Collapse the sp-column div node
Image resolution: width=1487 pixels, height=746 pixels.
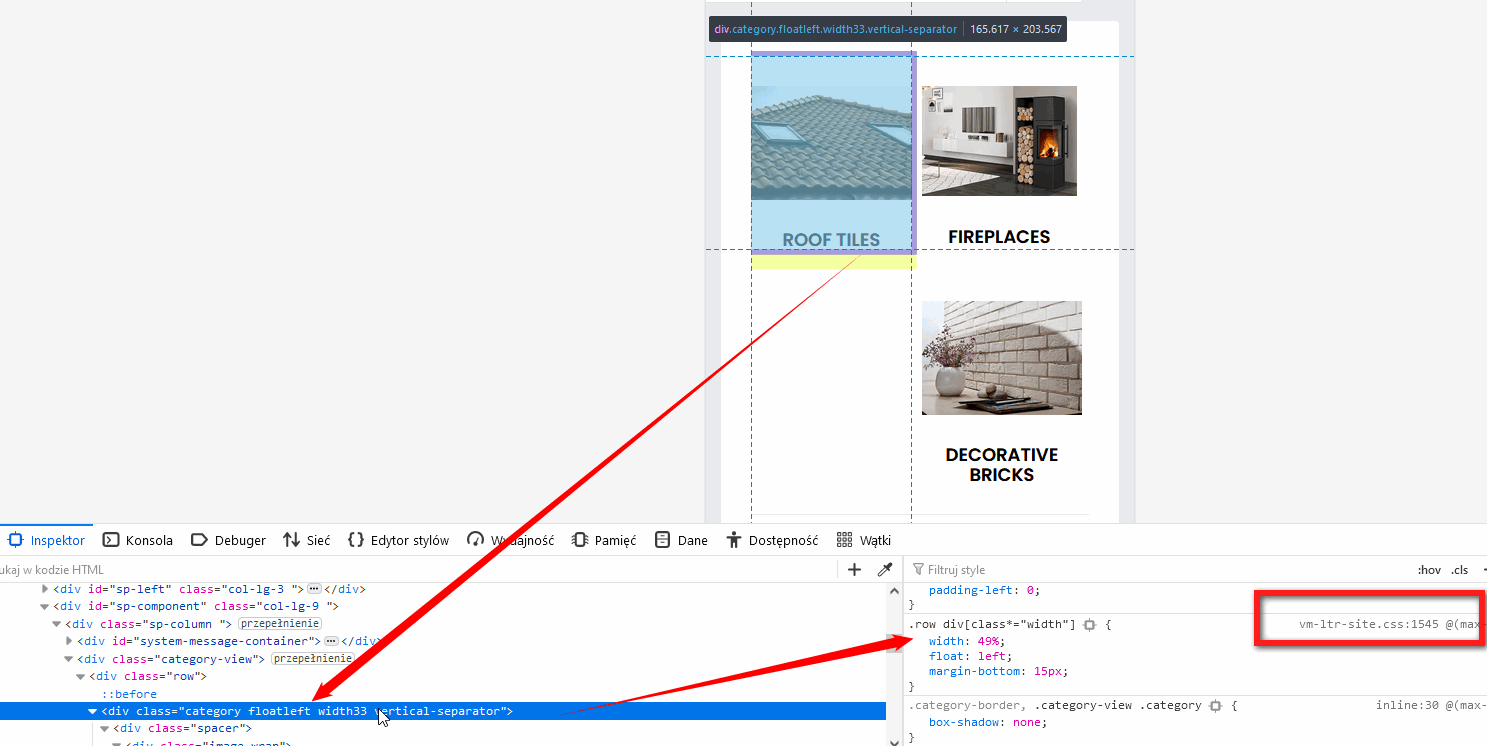(57, 624)
